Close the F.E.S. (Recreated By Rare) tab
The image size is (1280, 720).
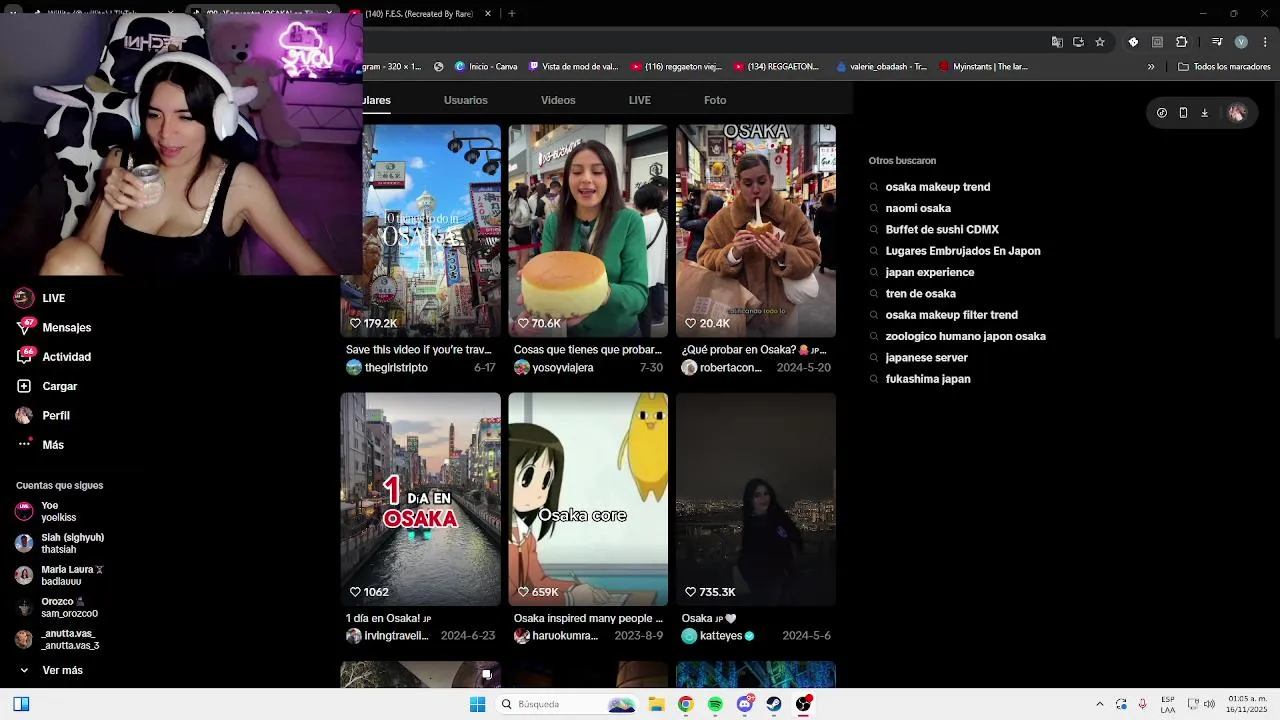pyautogui.click(x=488, y=14)
